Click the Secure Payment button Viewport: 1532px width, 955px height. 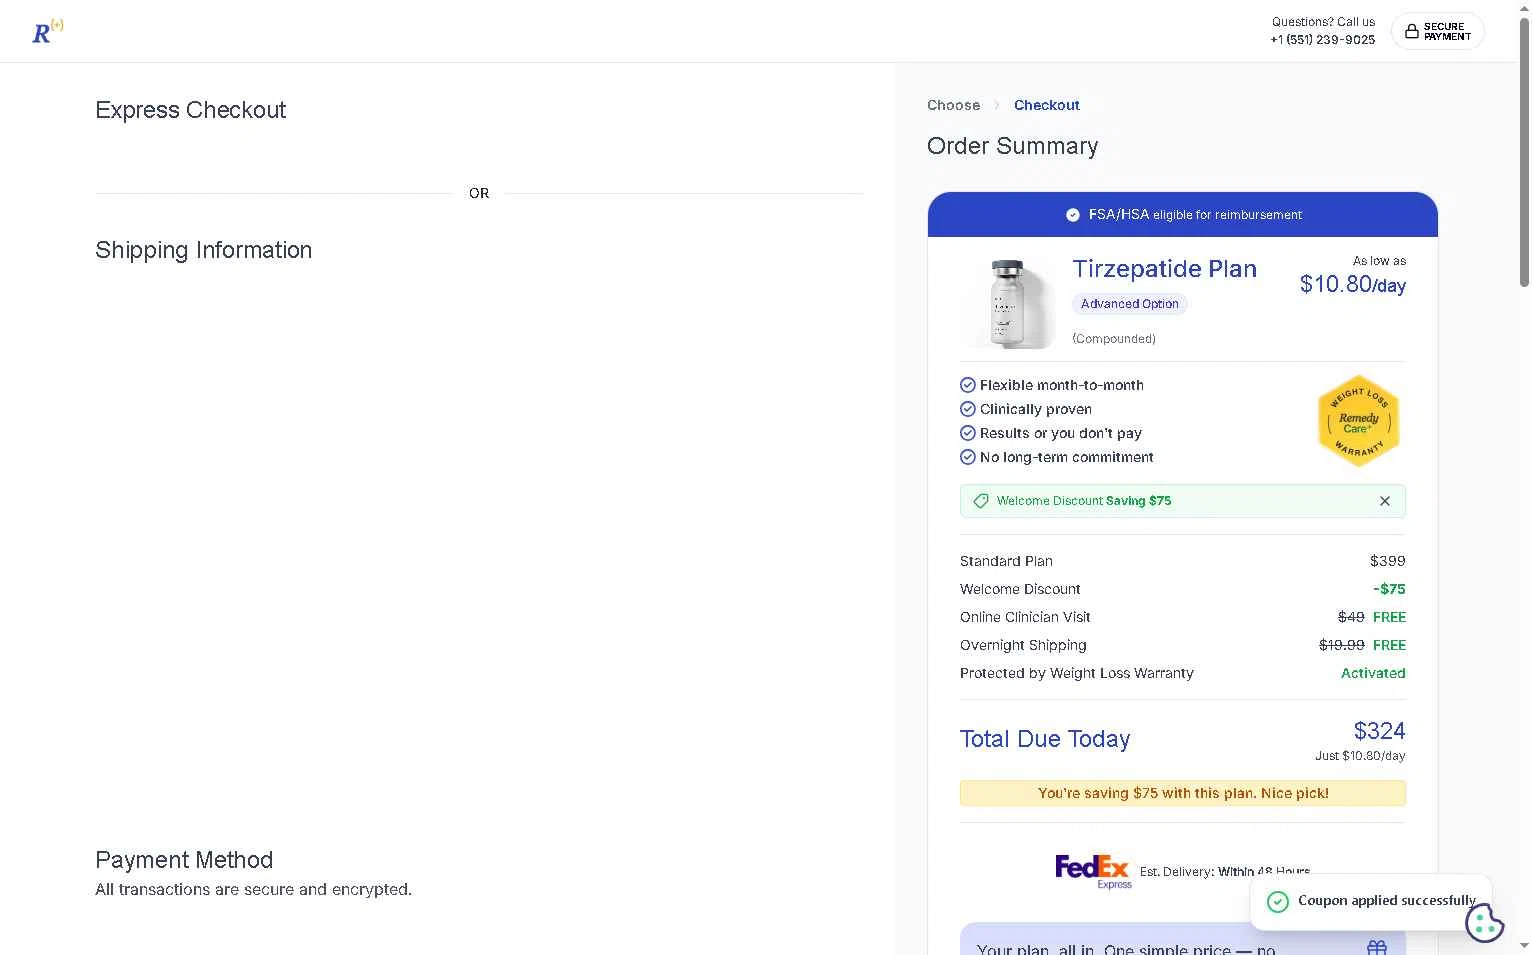[x=1437, y=31]
